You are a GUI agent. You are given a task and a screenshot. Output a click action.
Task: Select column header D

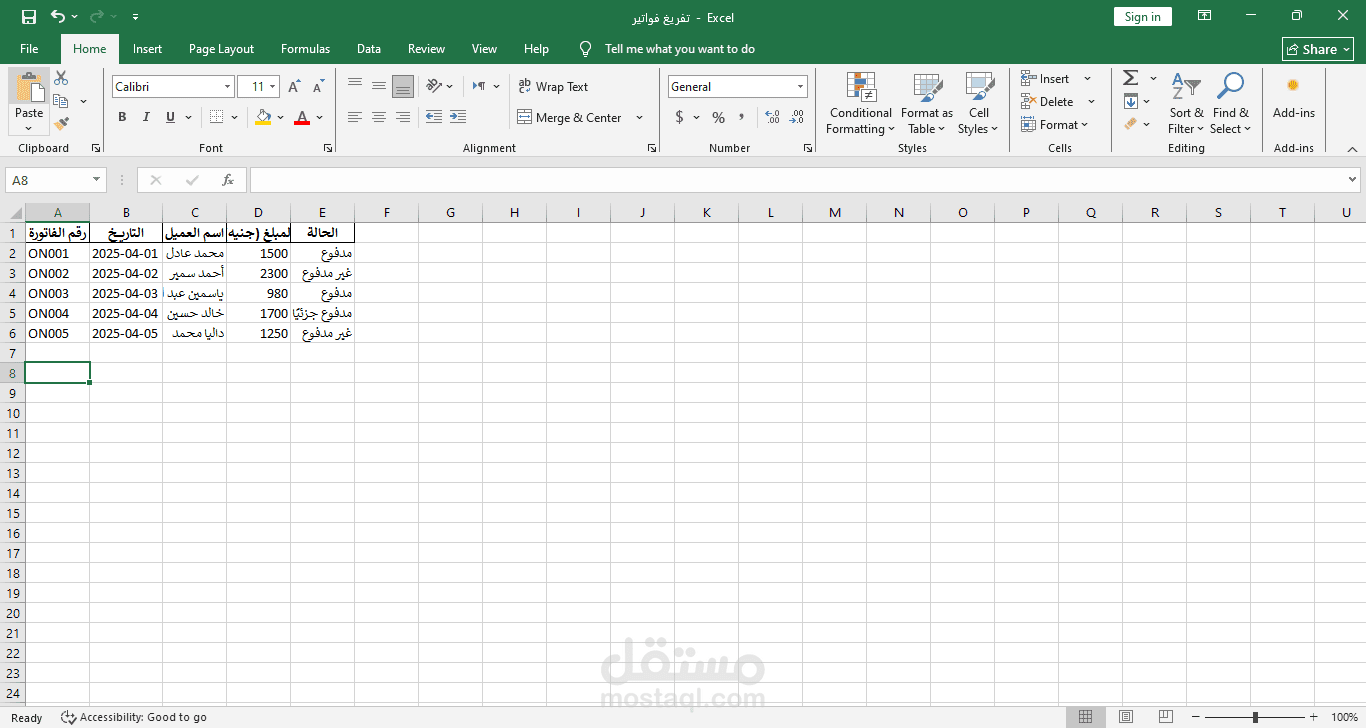[258, 212]
